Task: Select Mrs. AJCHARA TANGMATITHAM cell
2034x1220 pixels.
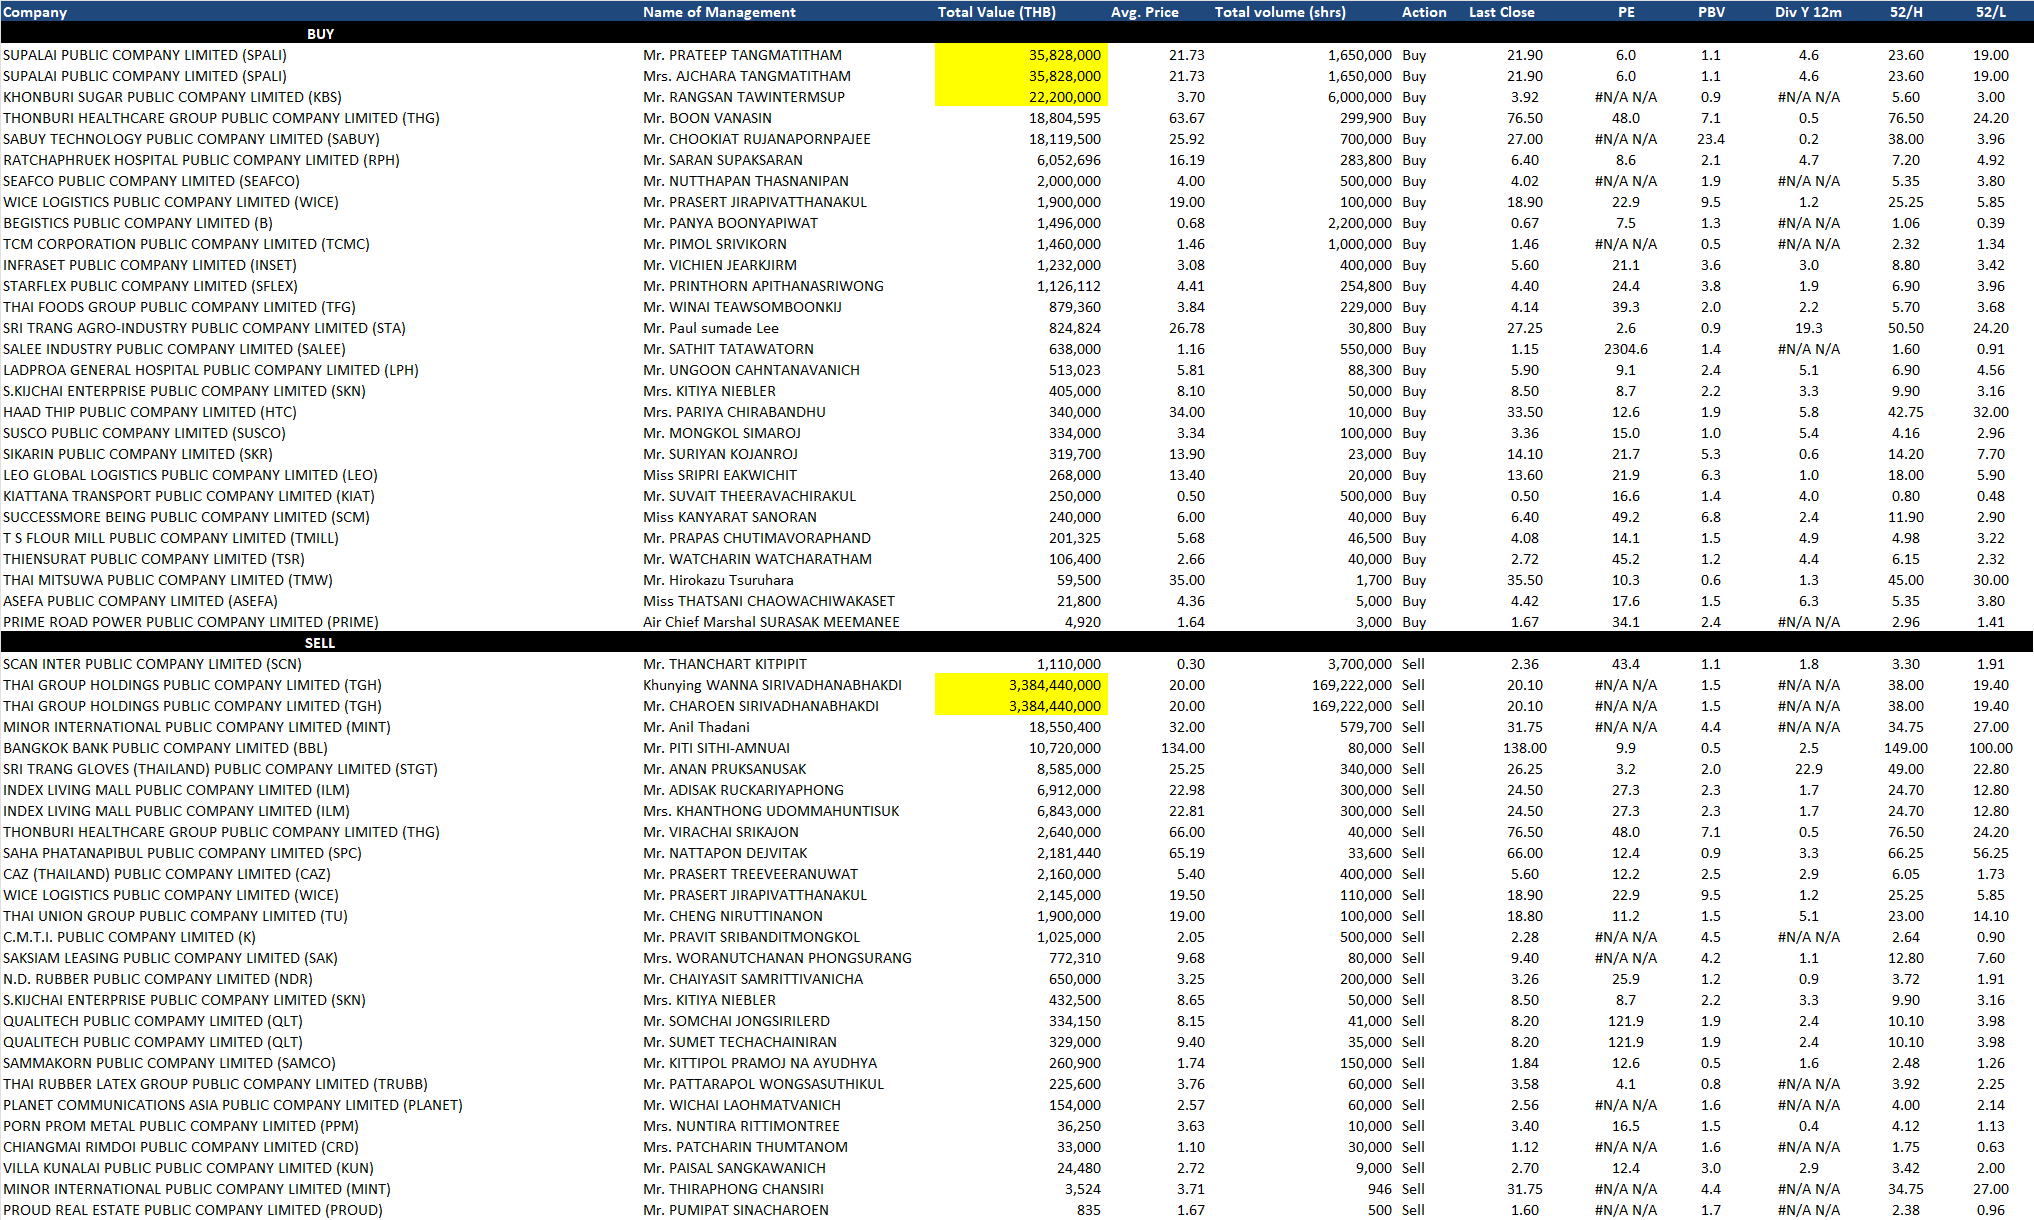Action: 747,76
